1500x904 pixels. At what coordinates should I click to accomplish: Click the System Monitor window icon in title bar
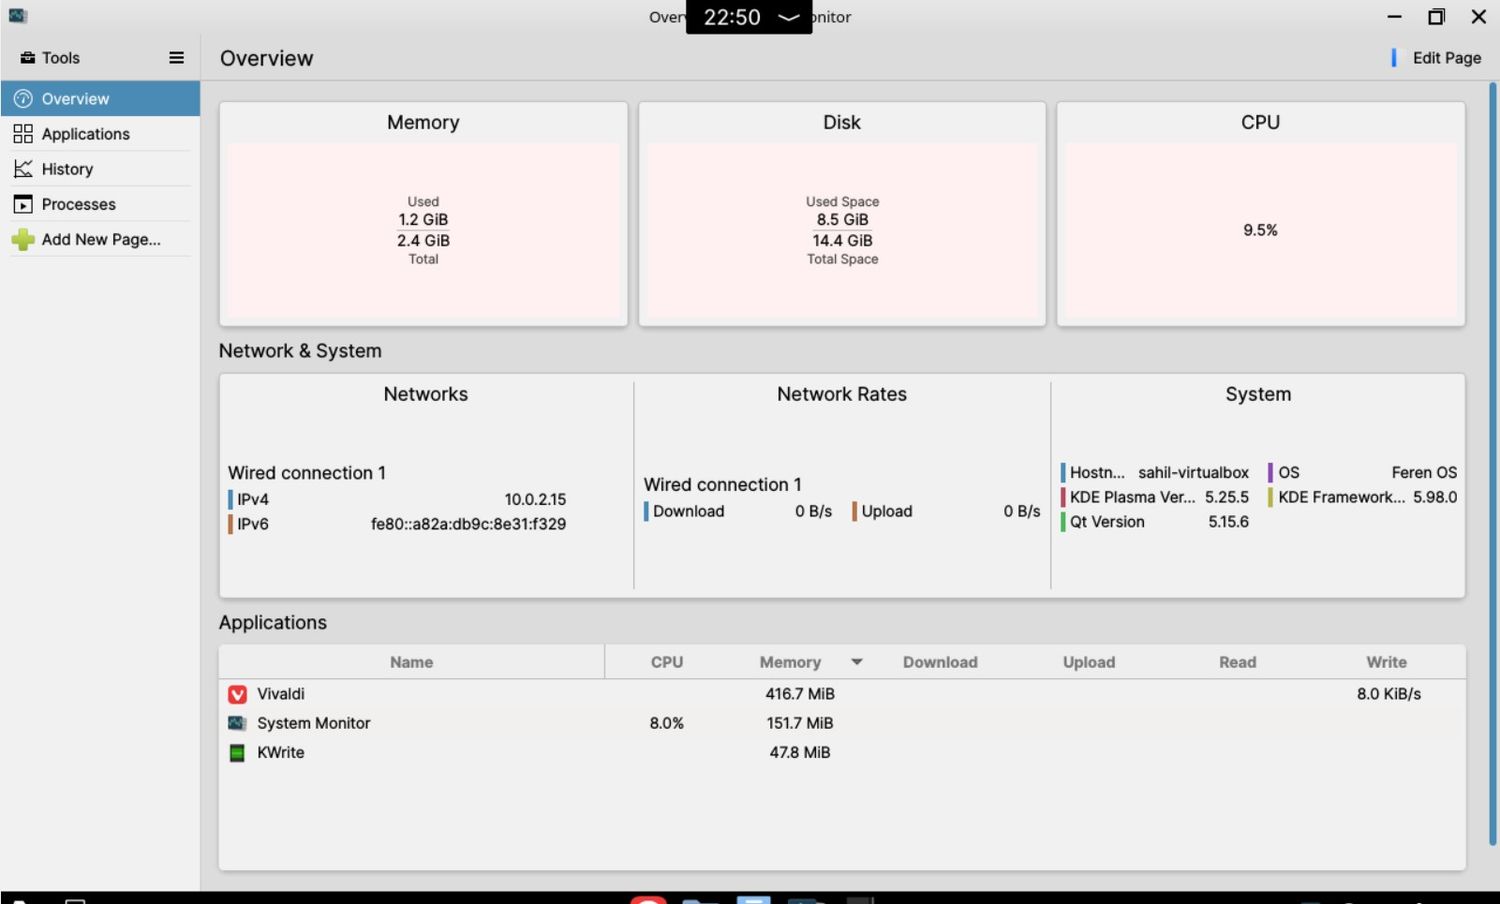(x=17, y=16)
